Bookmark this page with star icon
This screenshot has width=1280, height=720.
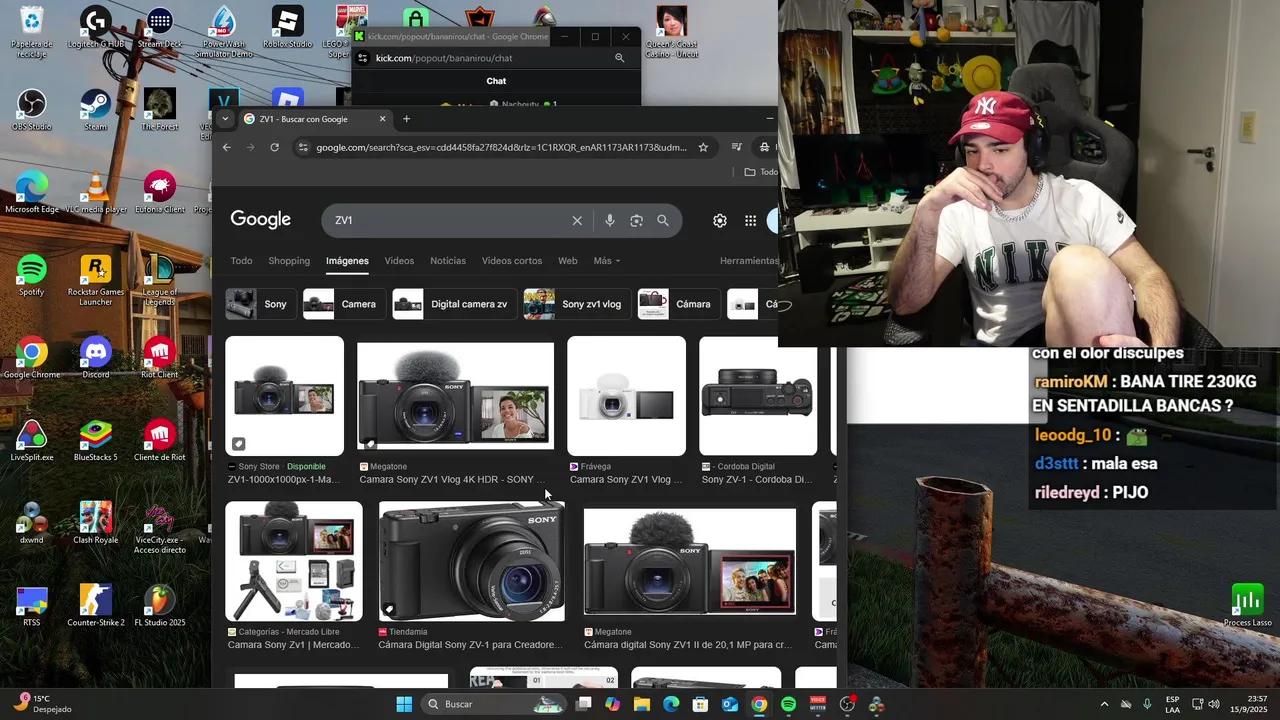703,147
